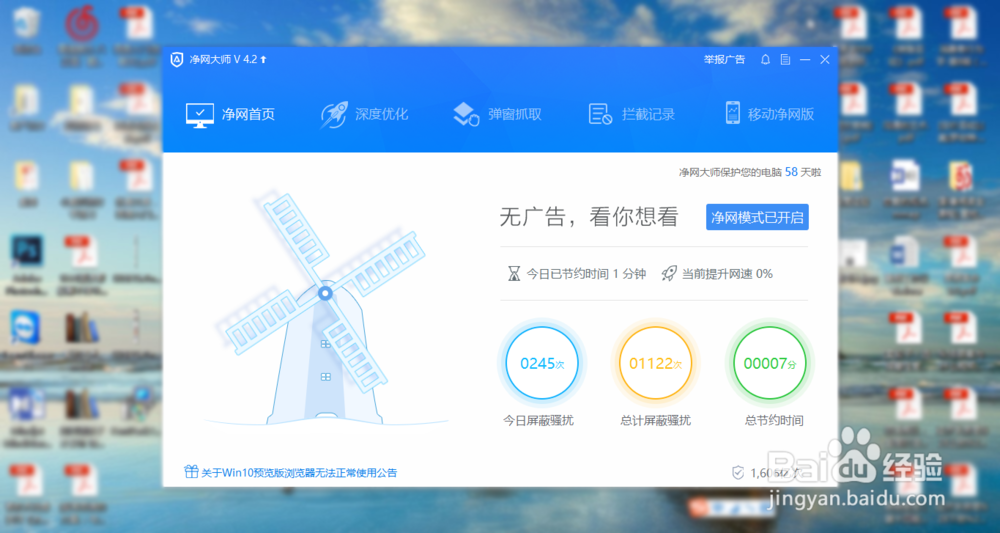Open notifications via the bell icon
Viewport: 1000px width, 533px height.
coord(766,59)
